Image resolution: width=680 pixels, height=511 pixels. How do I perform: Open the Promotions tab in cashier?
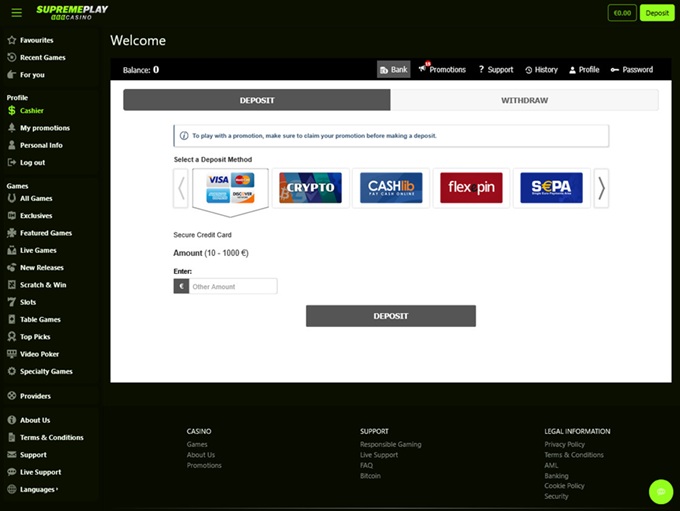[442, 70]
